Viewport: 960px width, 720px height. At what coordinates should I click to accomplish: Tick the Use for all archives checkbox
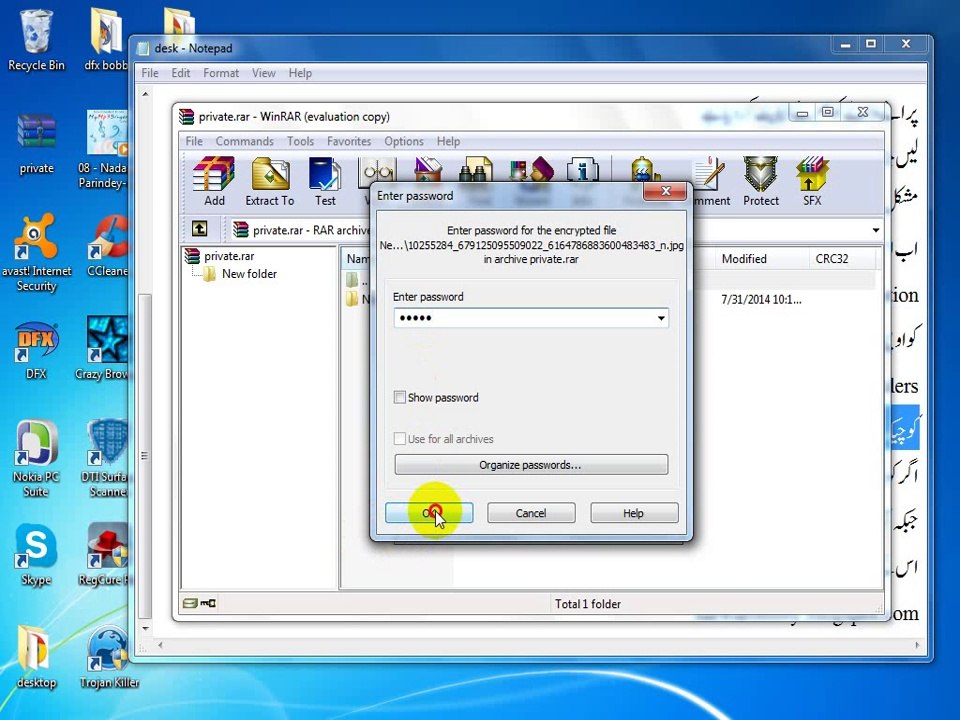coord(399,438)
